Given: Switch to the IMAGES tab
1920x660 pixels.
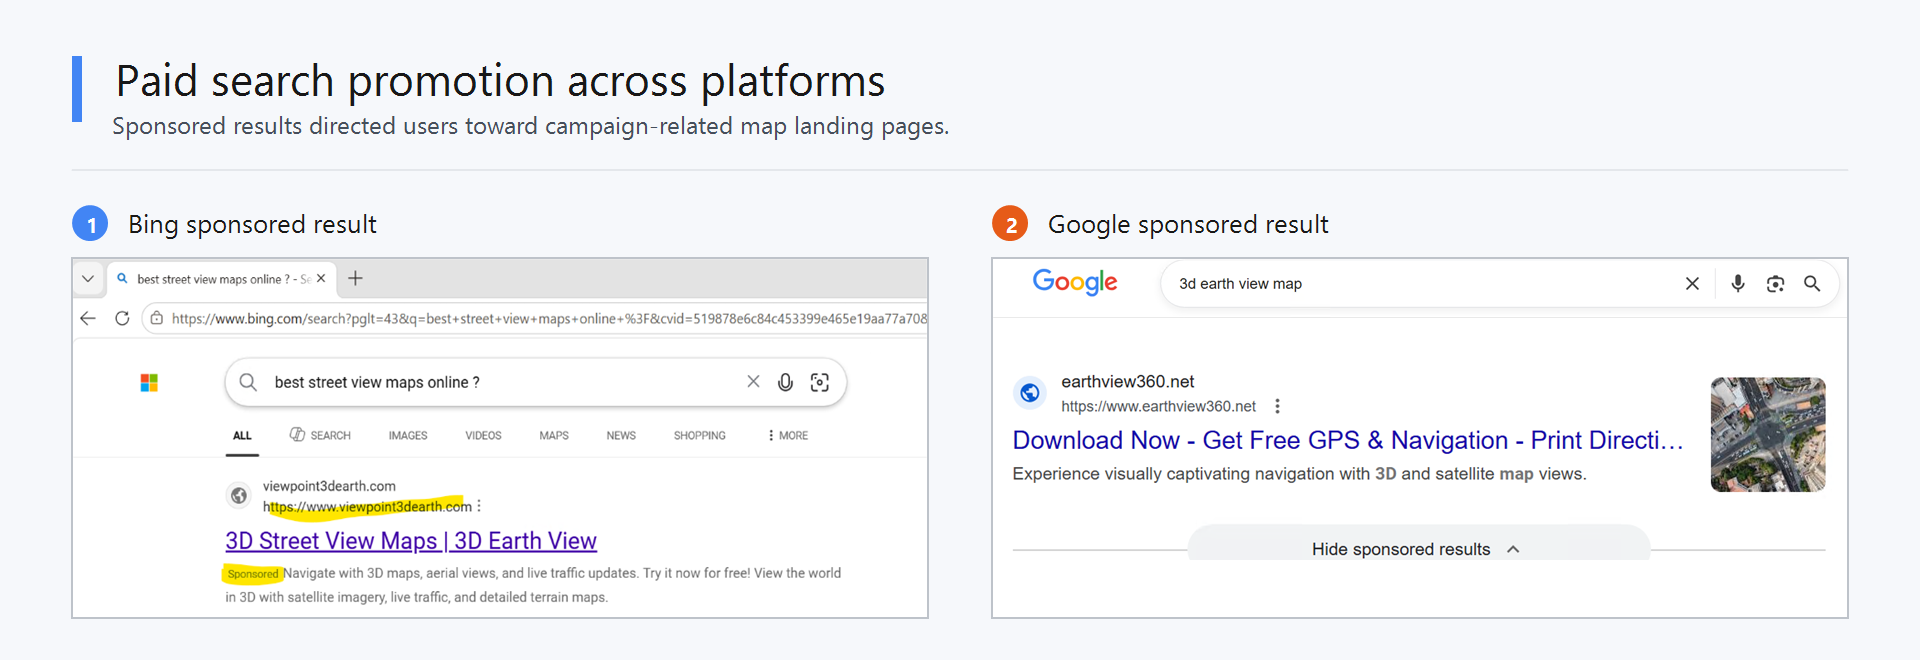Looking at the screenshot, I should (x=408, y=436).
